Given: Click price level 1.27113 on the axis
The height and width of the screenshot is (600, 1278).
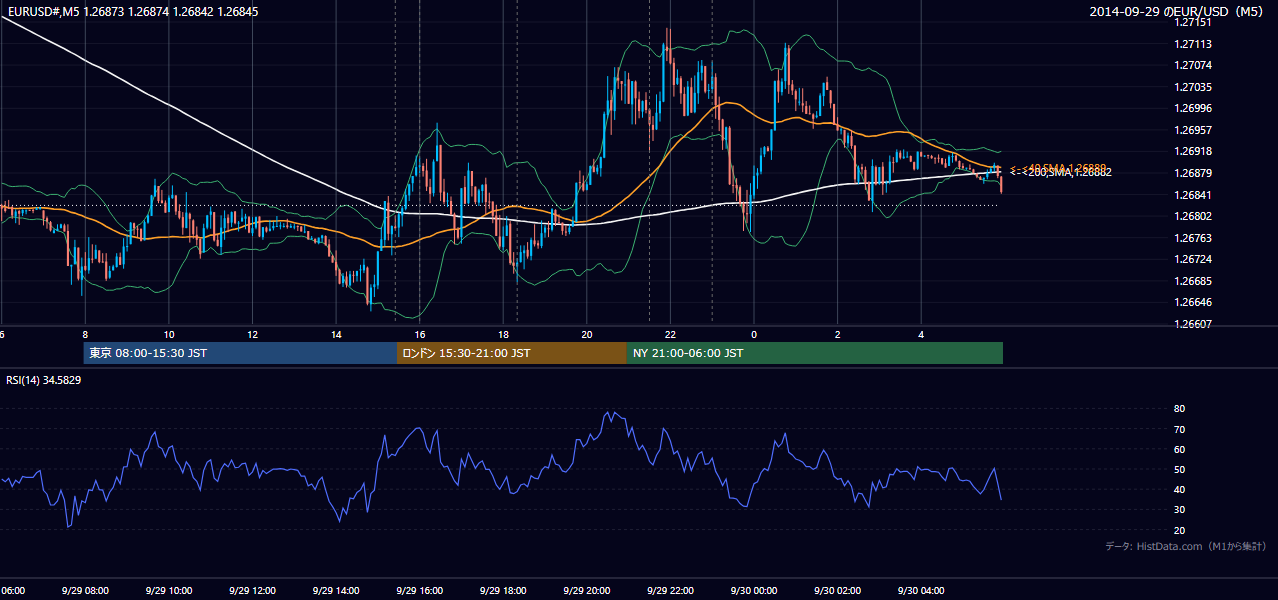Looking at the screenshot, I should [x=1193, y=44].
